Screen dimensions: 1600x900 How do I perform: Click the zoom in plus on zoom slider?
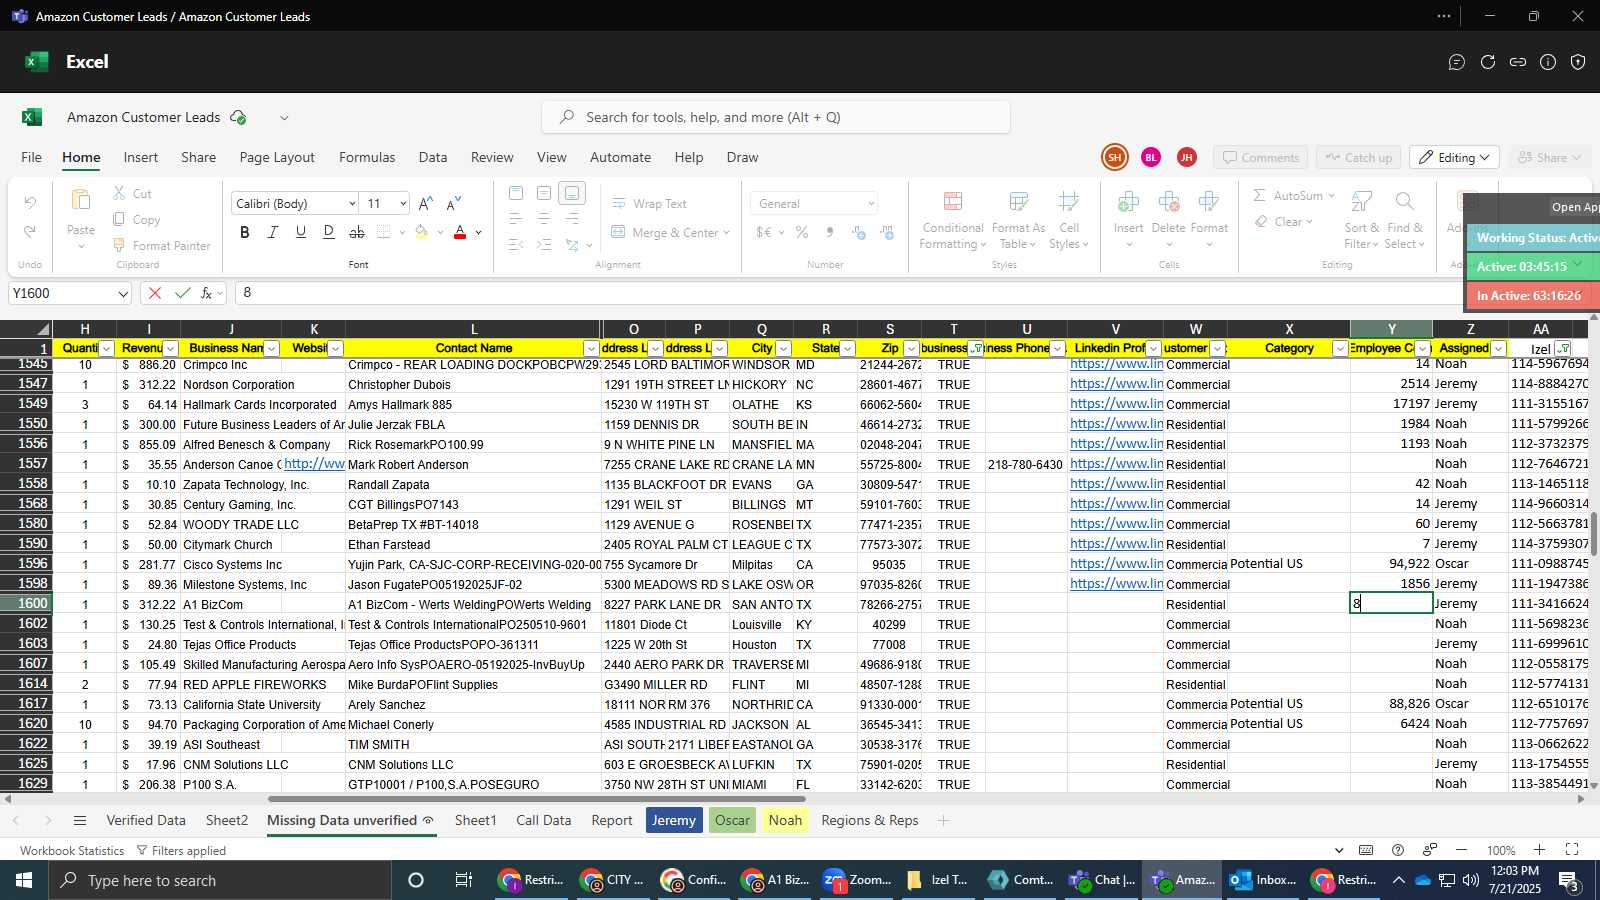1539,849
